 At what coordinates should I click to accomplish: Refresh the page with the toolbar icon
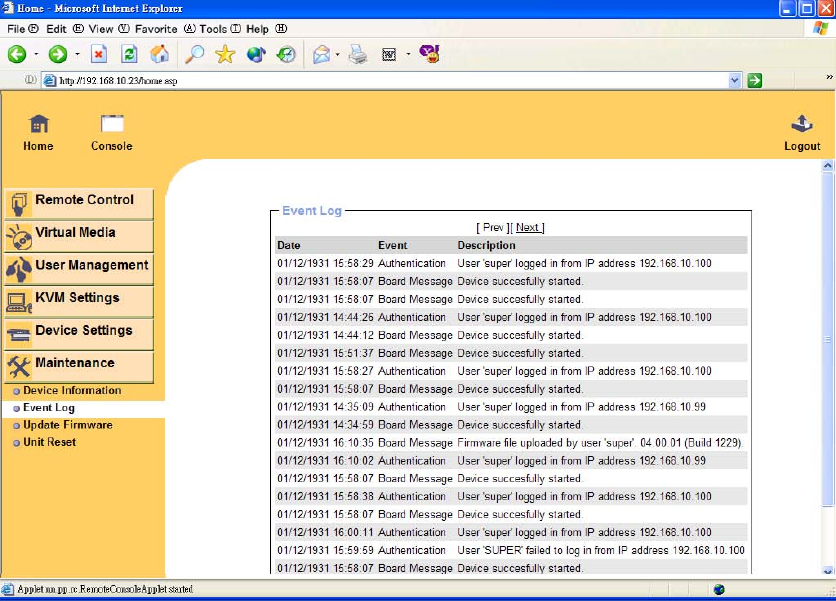129,55
